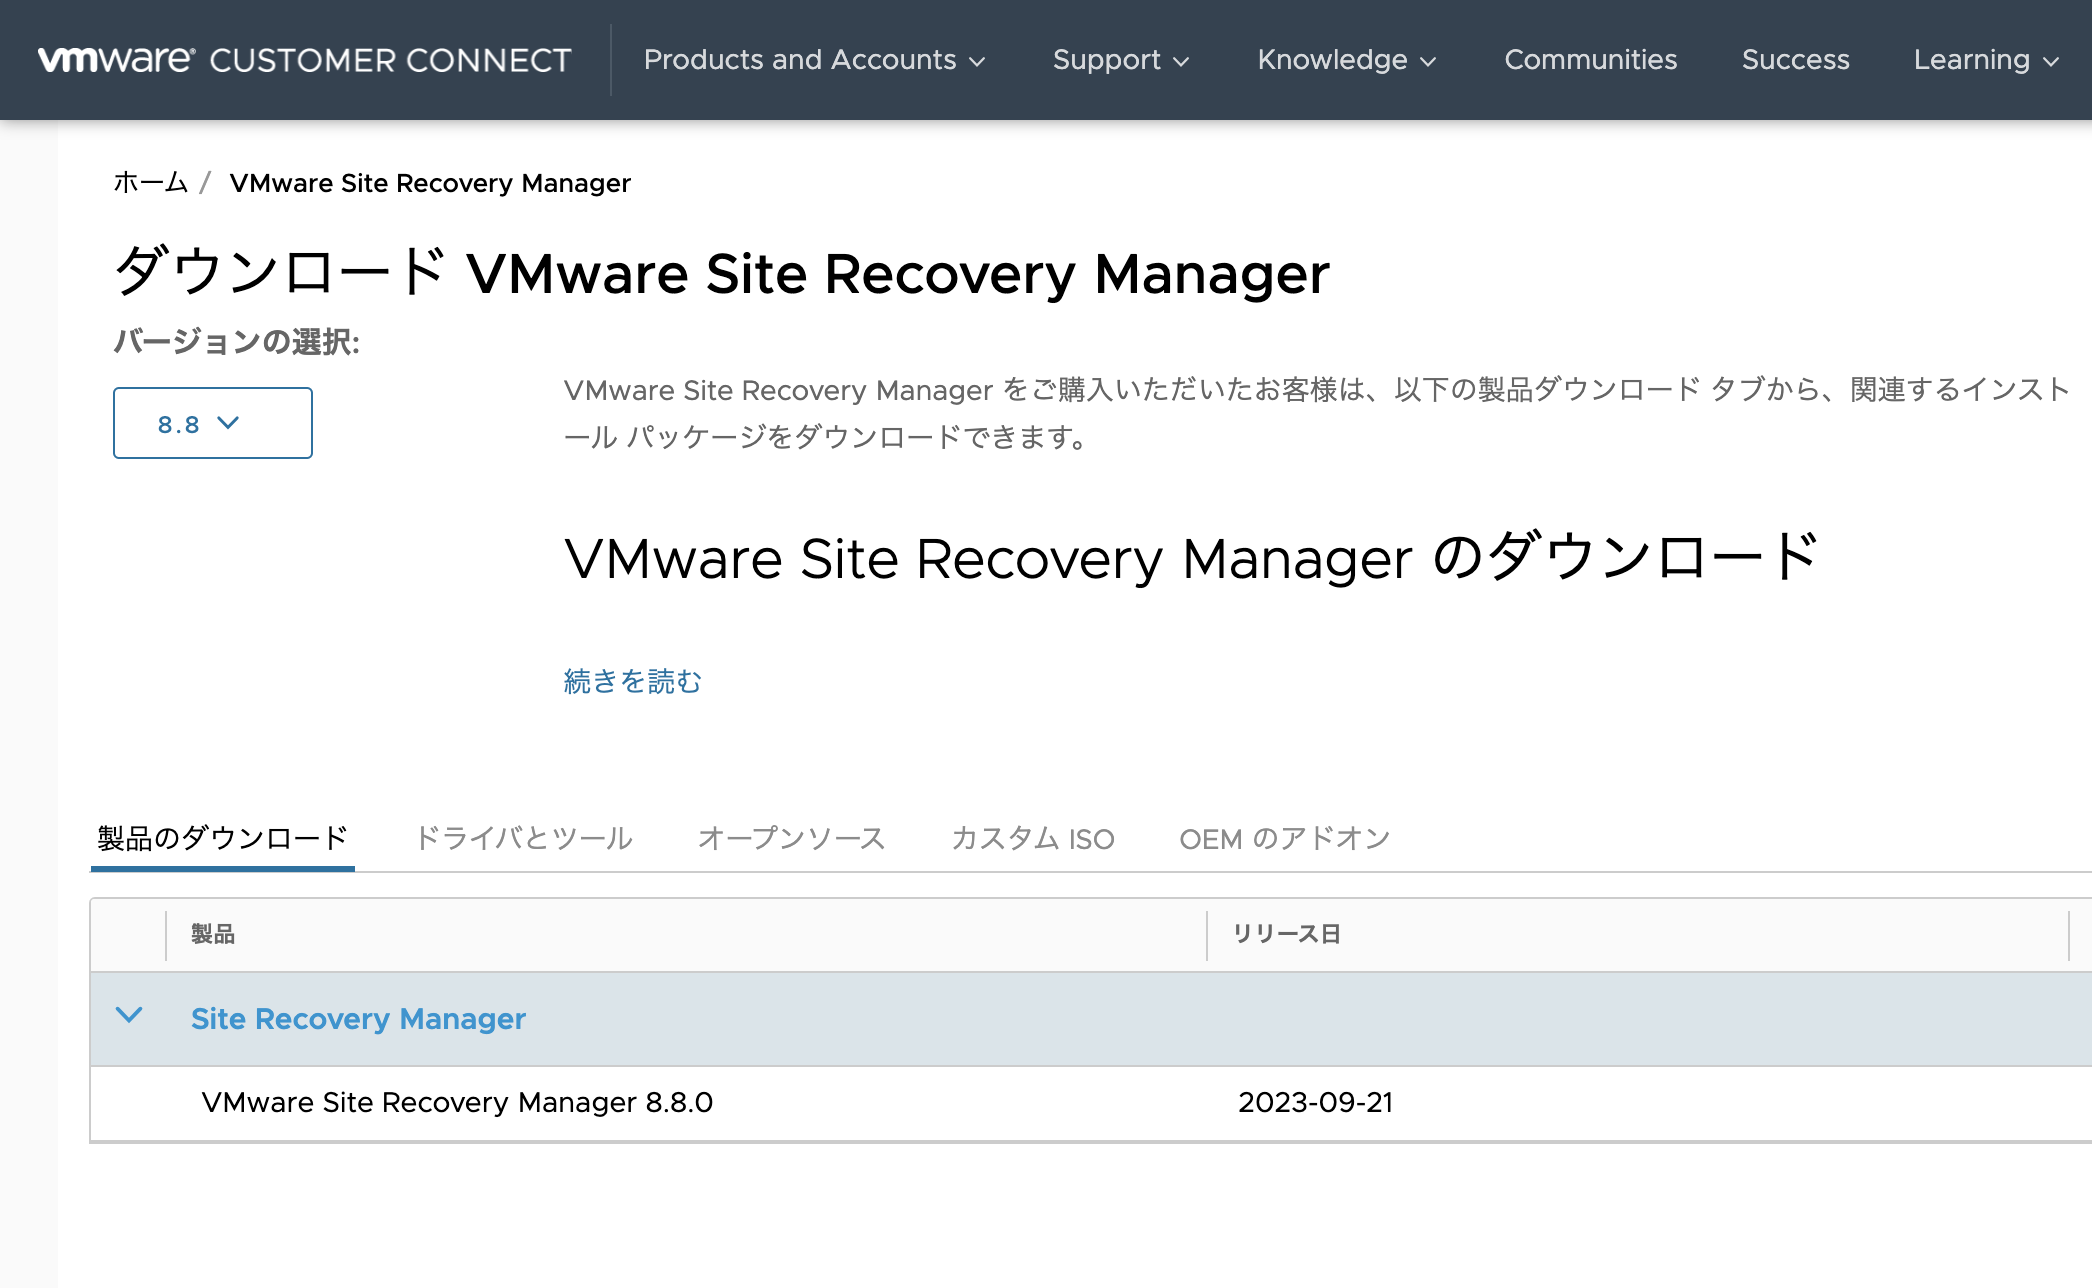Switch to オープンソース tab

(791, 838)
